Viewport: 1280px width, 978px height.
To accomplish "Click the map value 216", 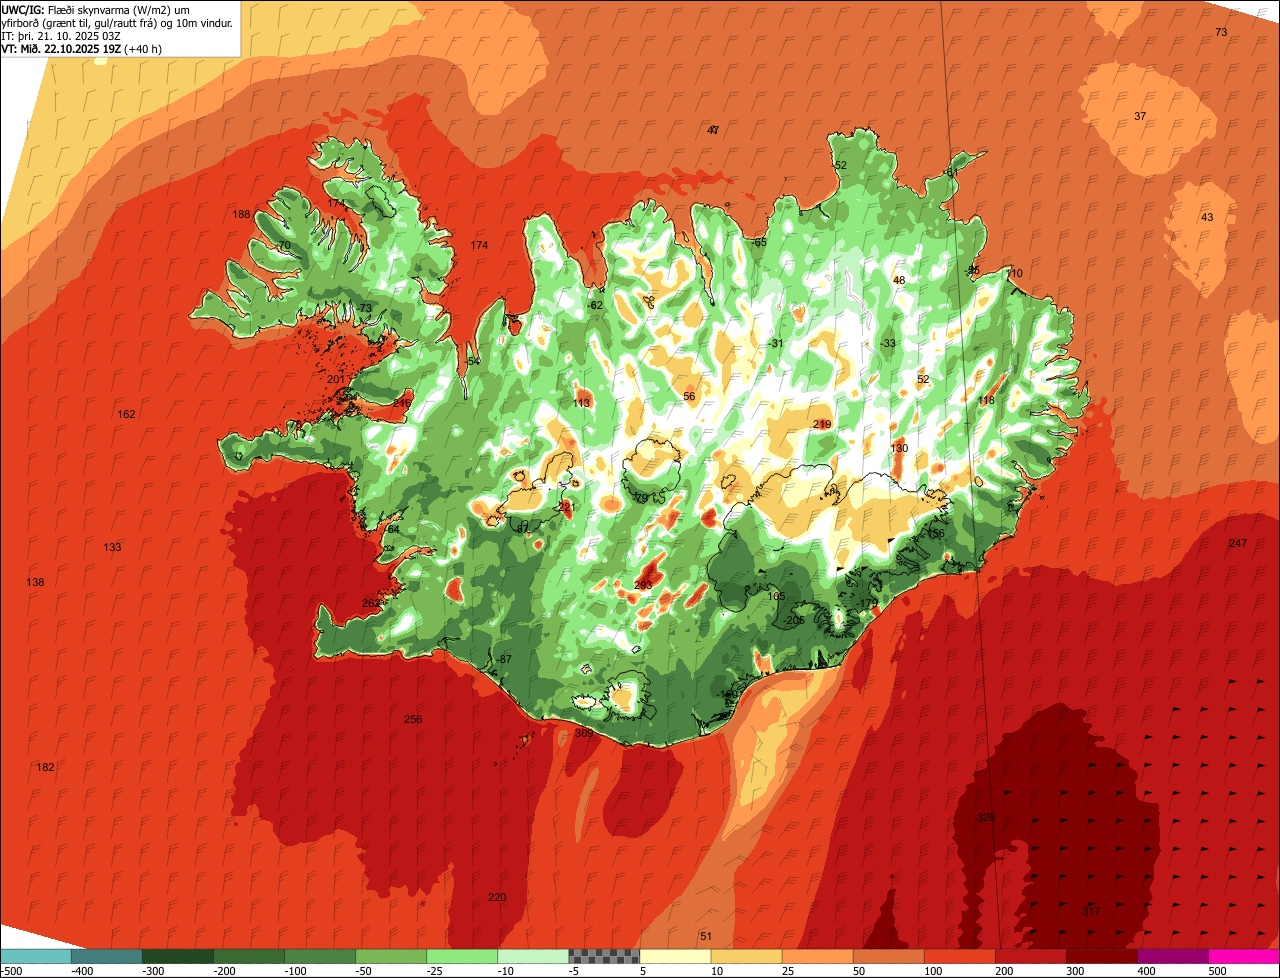I will tap(402, 403).
